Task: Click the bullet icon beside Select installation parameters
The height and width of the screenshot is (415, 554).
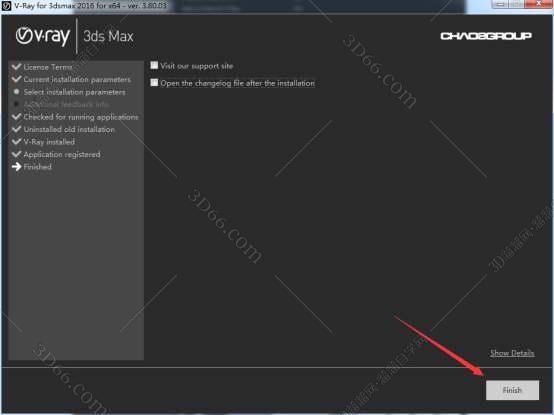Action: coord(16,91)
